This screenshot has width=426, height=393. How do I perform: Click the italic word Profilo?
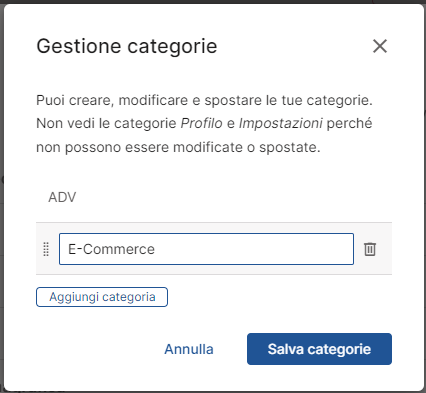[201, 123]
